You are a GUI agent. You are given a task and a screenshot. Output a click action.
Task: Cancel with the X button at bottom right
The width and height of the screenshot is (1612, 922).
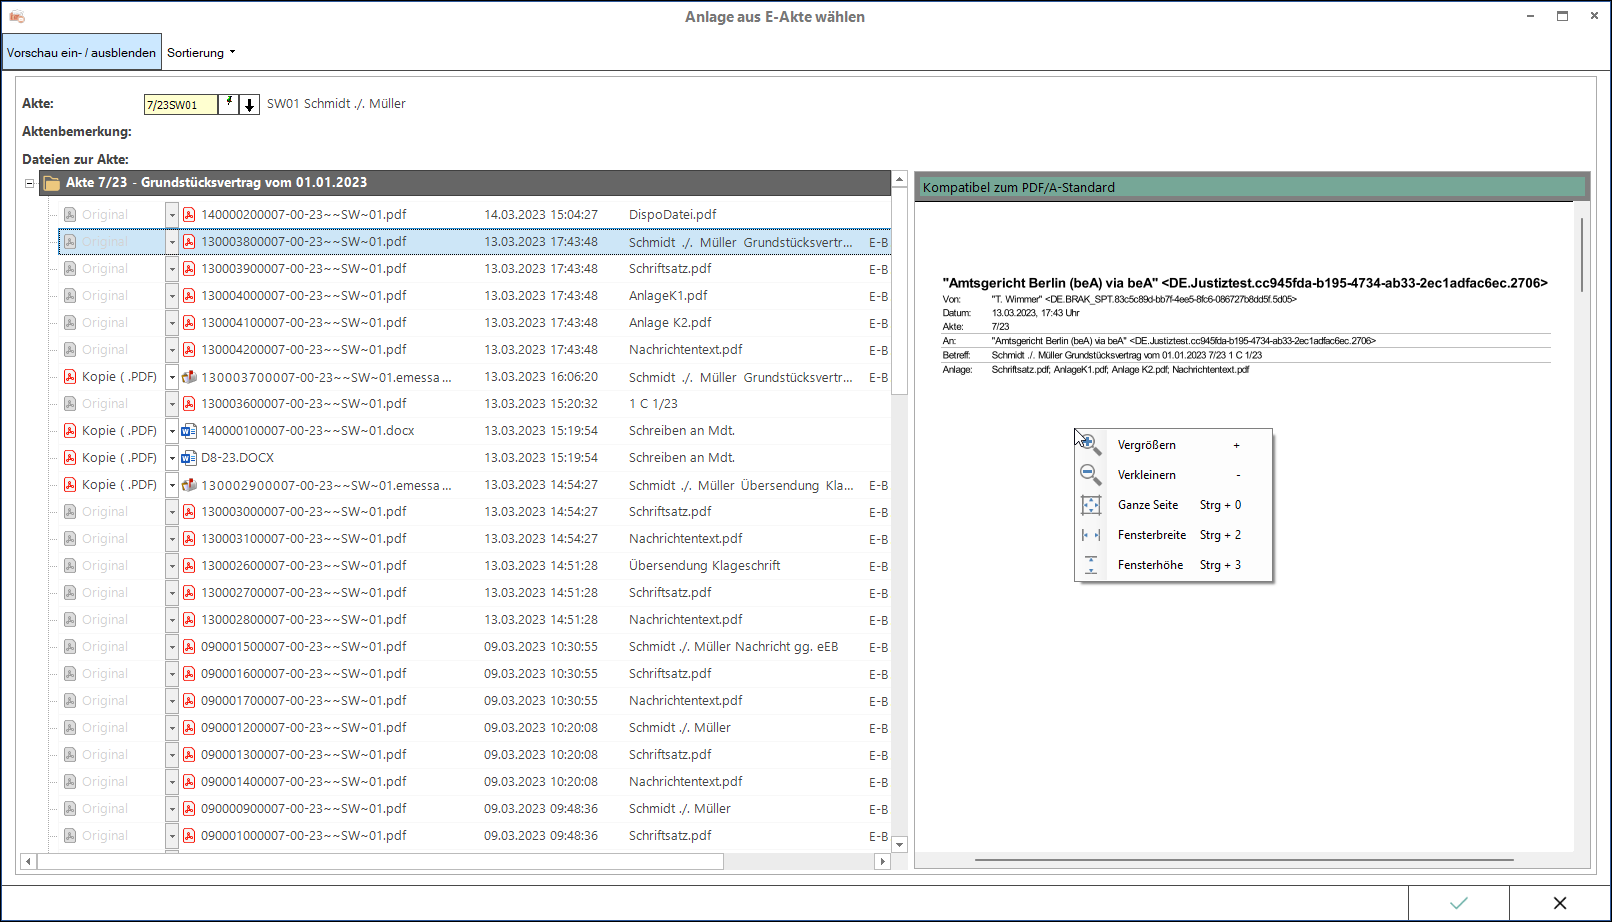click(x=1560, y=903)
